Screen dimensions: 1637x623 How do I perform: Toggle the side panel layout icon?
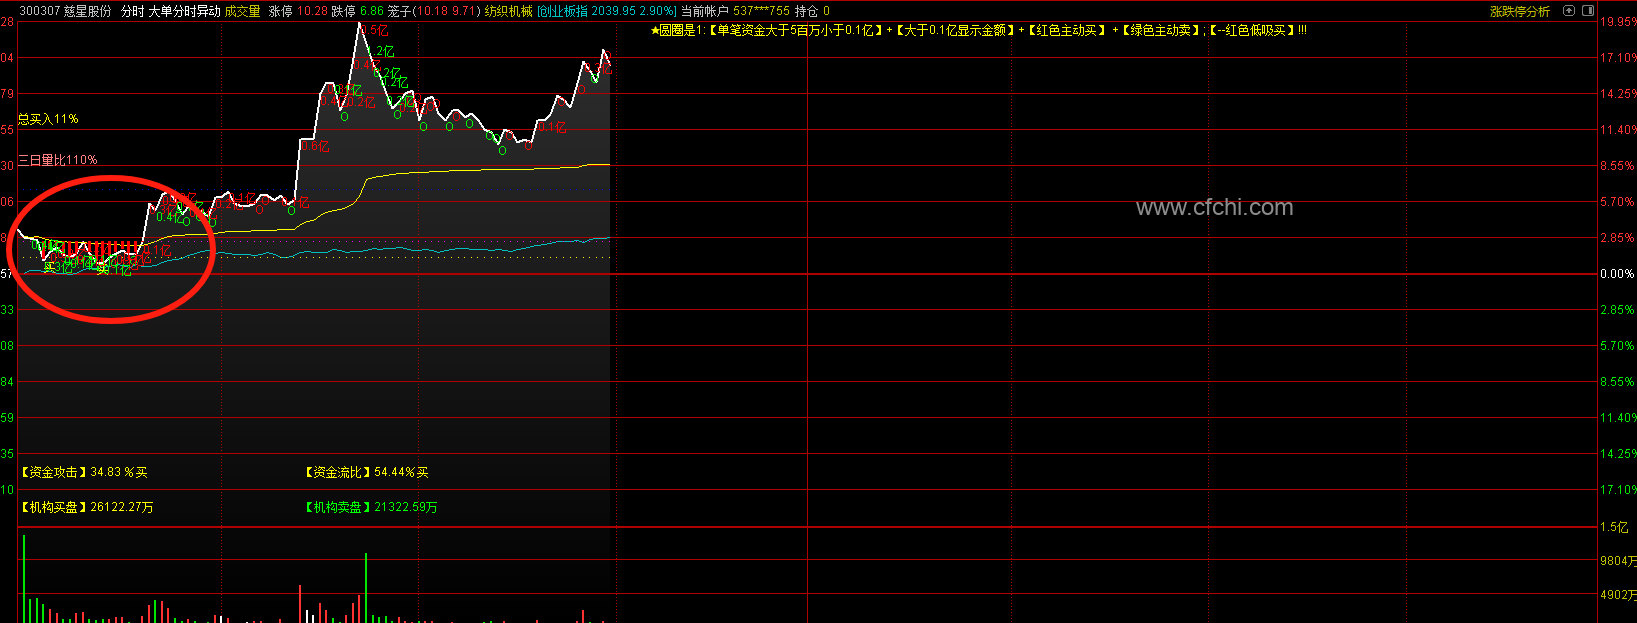(1586, 11)
